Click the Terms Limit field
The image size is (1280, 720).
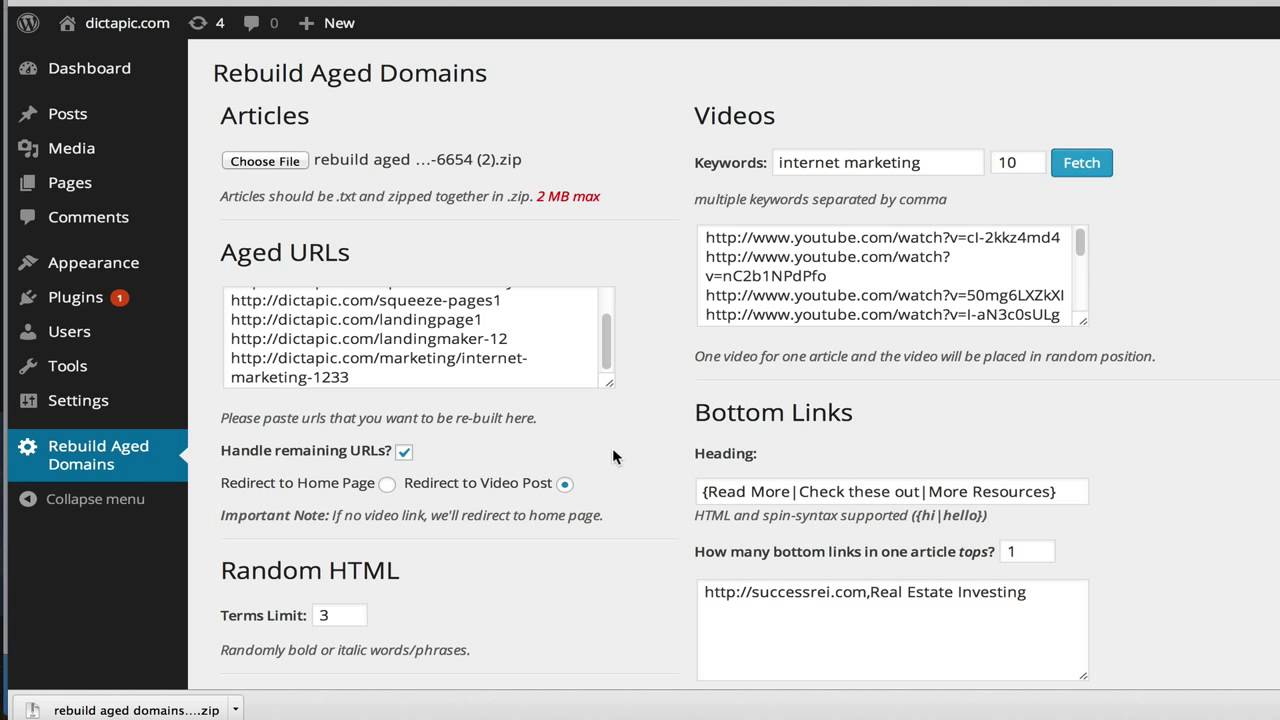click(339, 615)
